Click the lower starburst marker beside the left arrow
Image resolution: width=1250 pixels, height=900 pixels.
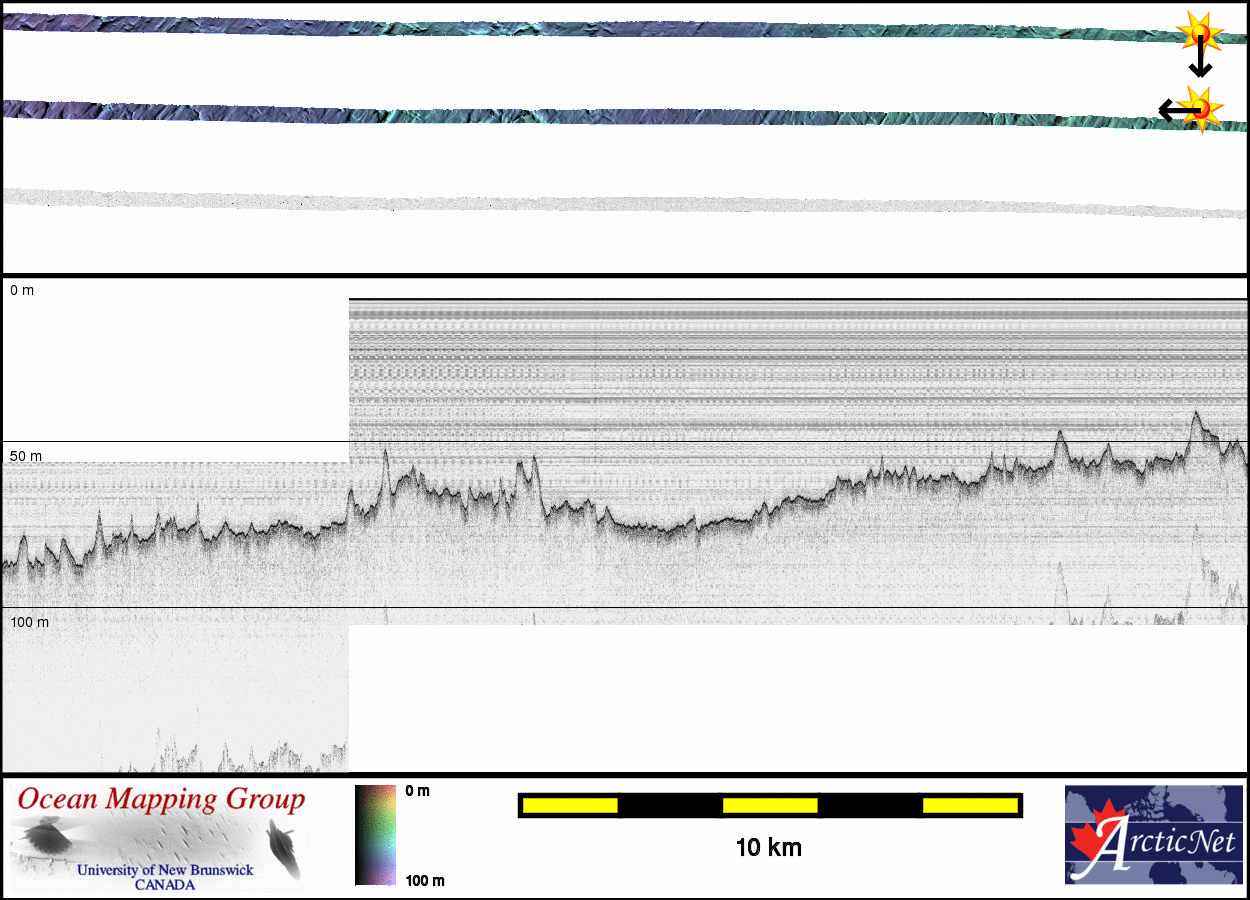point(1199,107)
